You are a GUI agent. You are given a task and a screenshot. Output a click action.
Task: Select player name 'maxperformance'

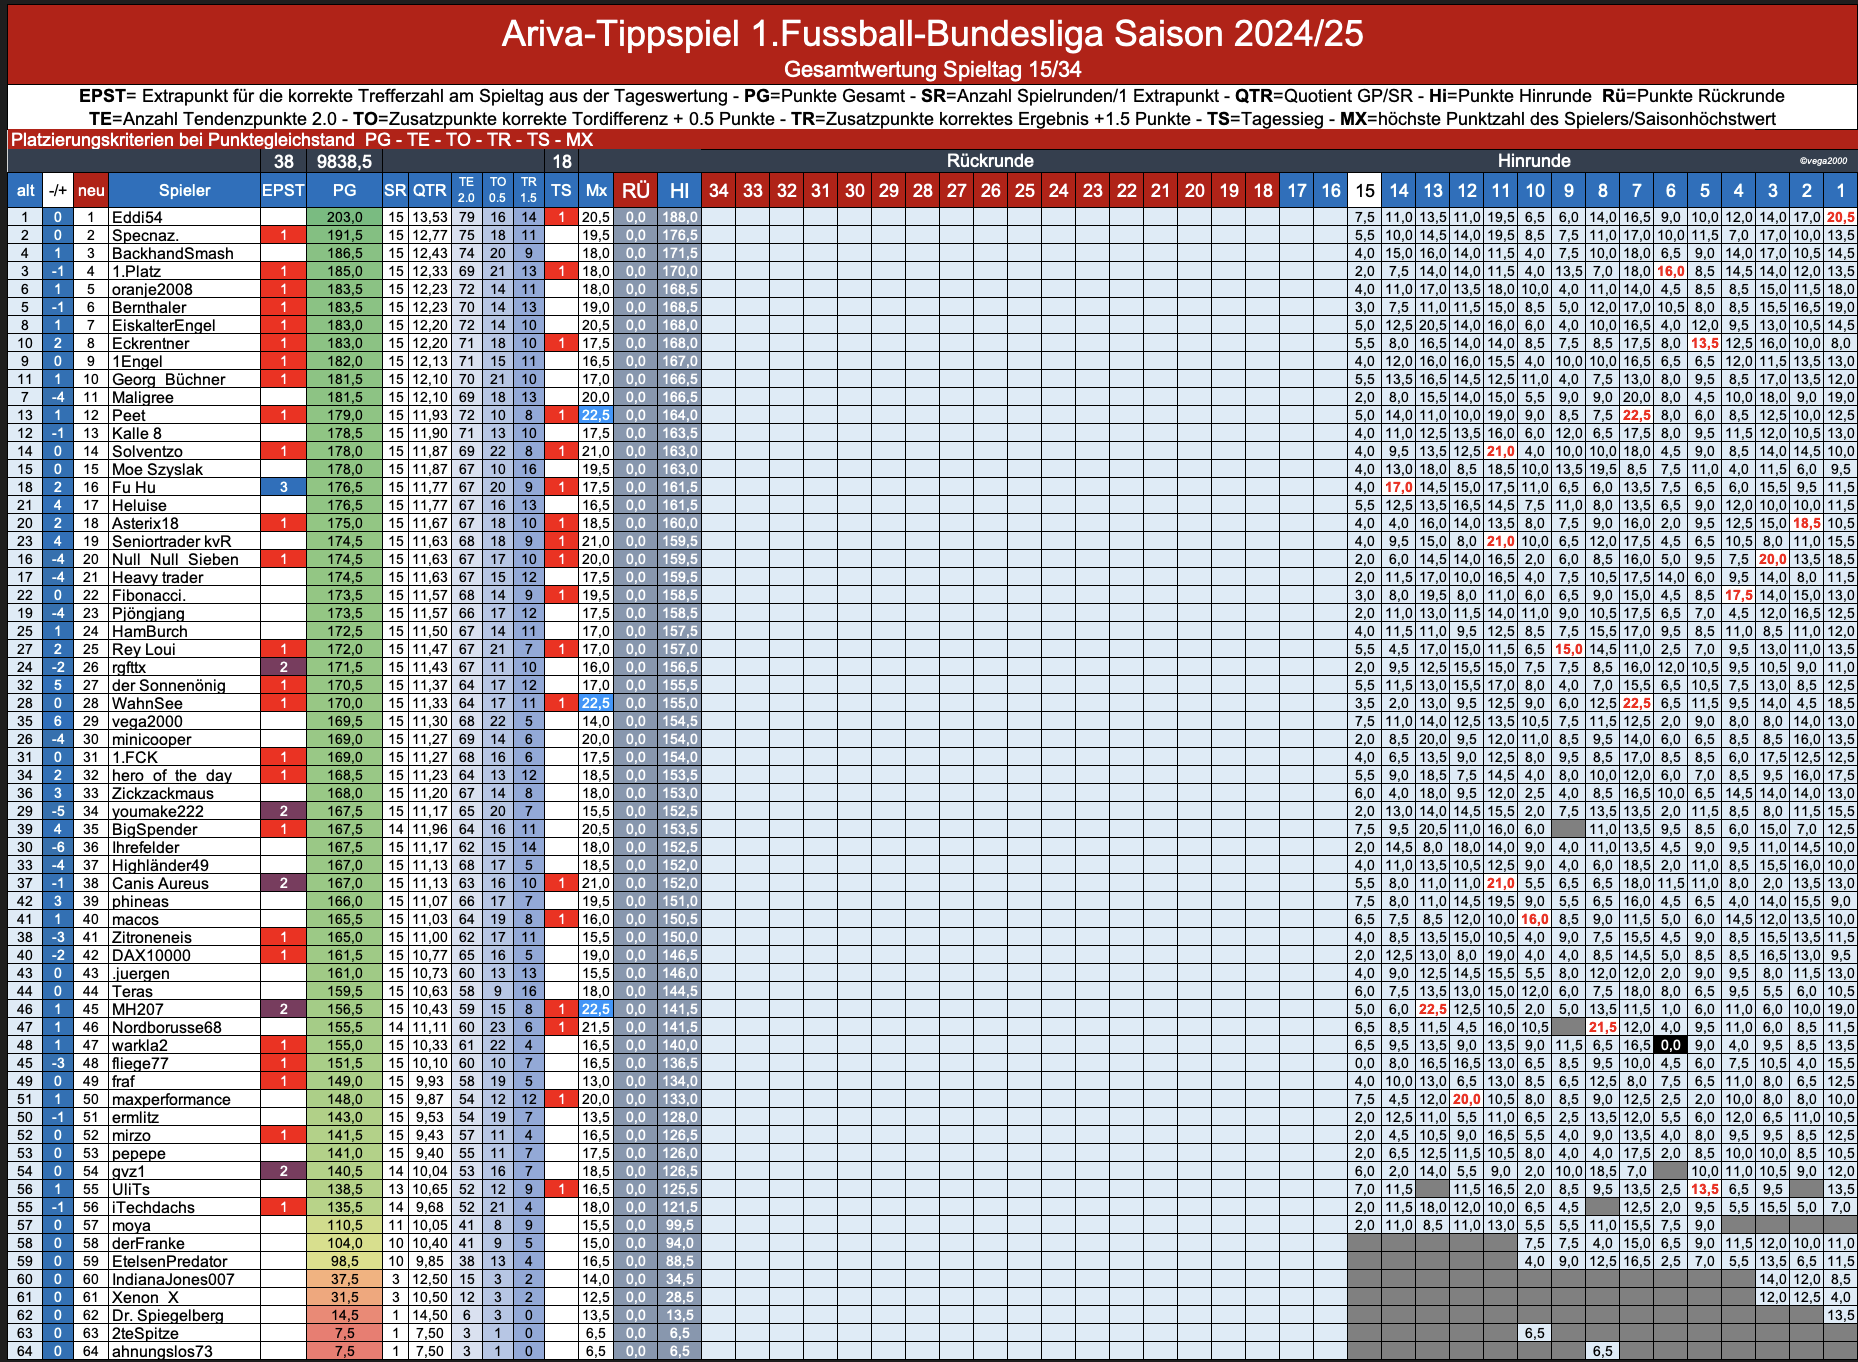coord(171,1099)
